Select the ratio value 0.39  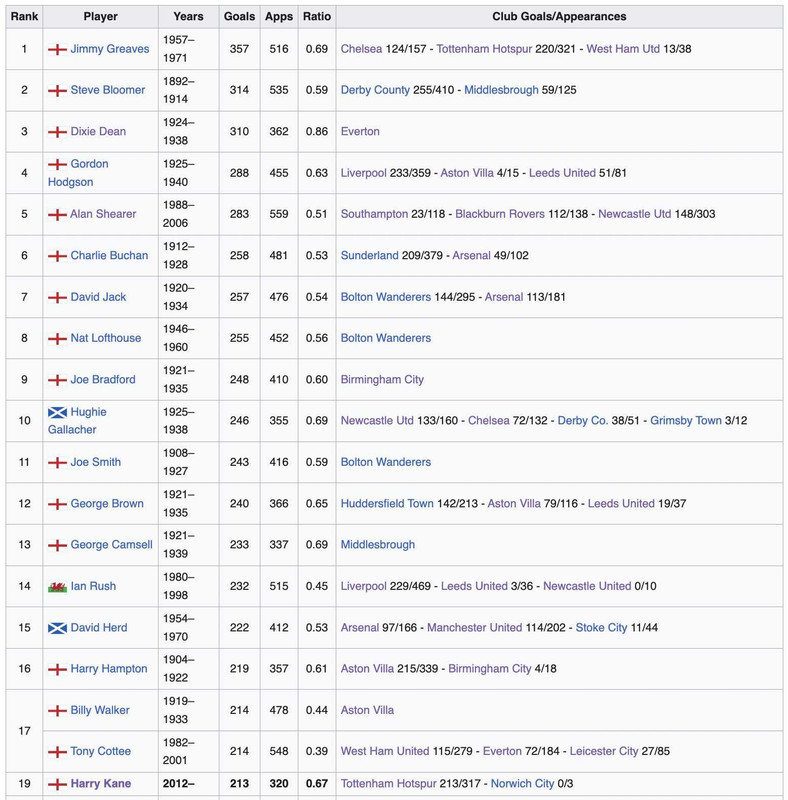click(x=317, y=751)
